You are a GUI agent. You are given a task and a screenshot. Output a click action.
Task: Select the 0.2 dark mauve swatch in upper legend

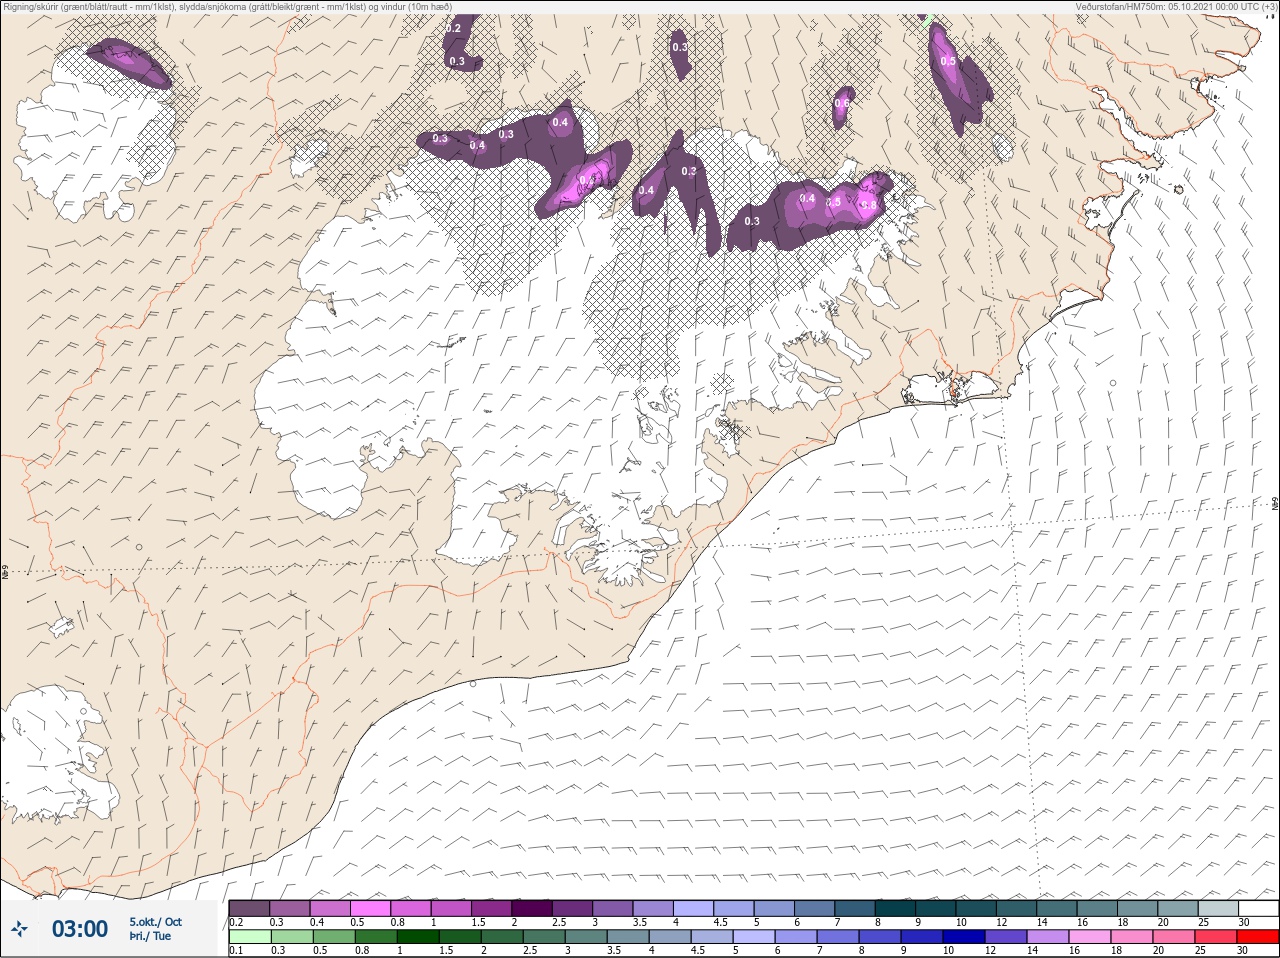click(x=249, y=908)
